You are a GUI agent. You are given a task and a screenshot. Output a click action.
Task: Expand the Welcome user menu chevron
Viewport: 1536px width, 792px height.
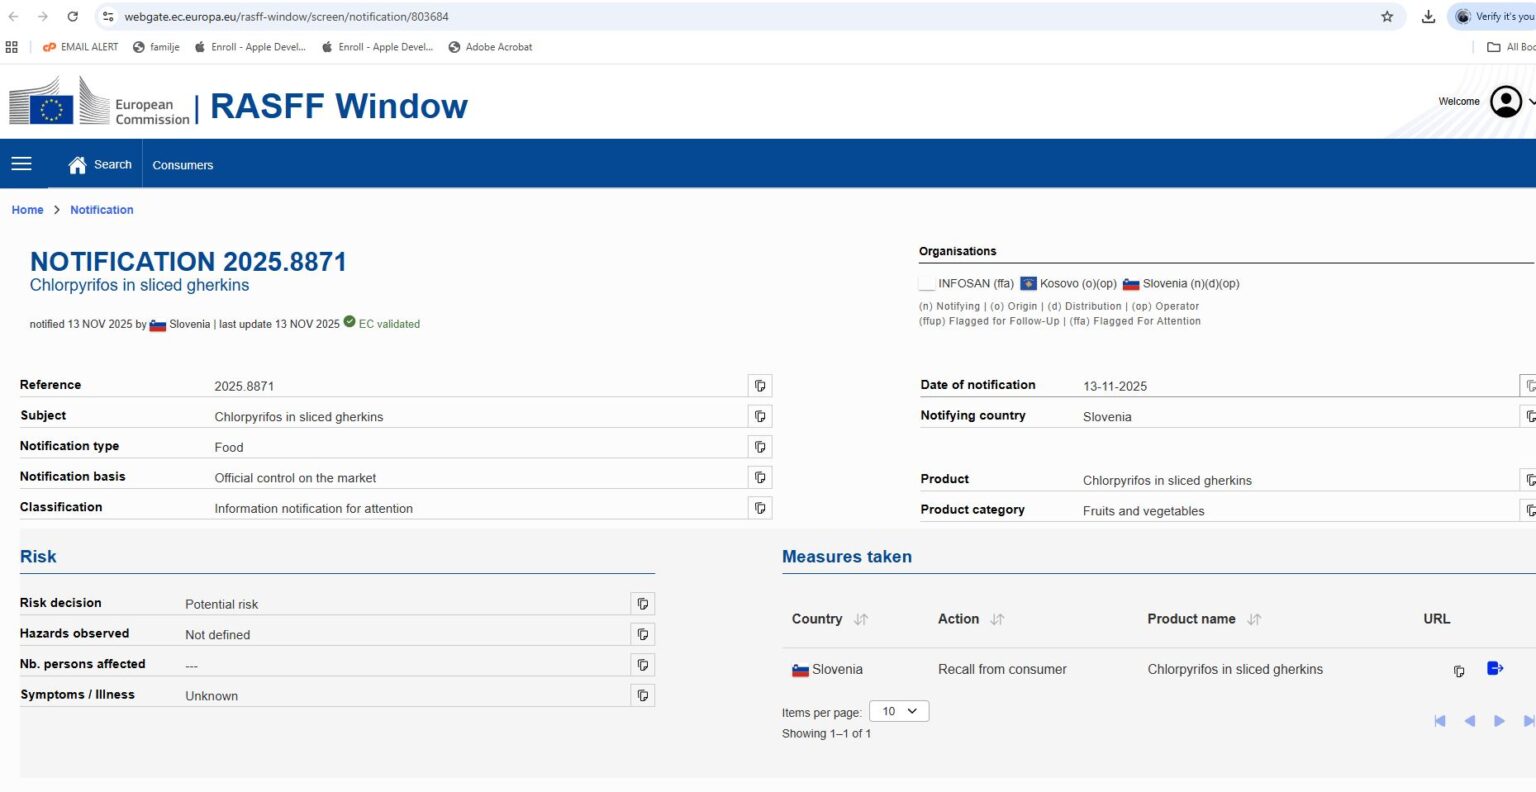click(x=1530, y=102)
